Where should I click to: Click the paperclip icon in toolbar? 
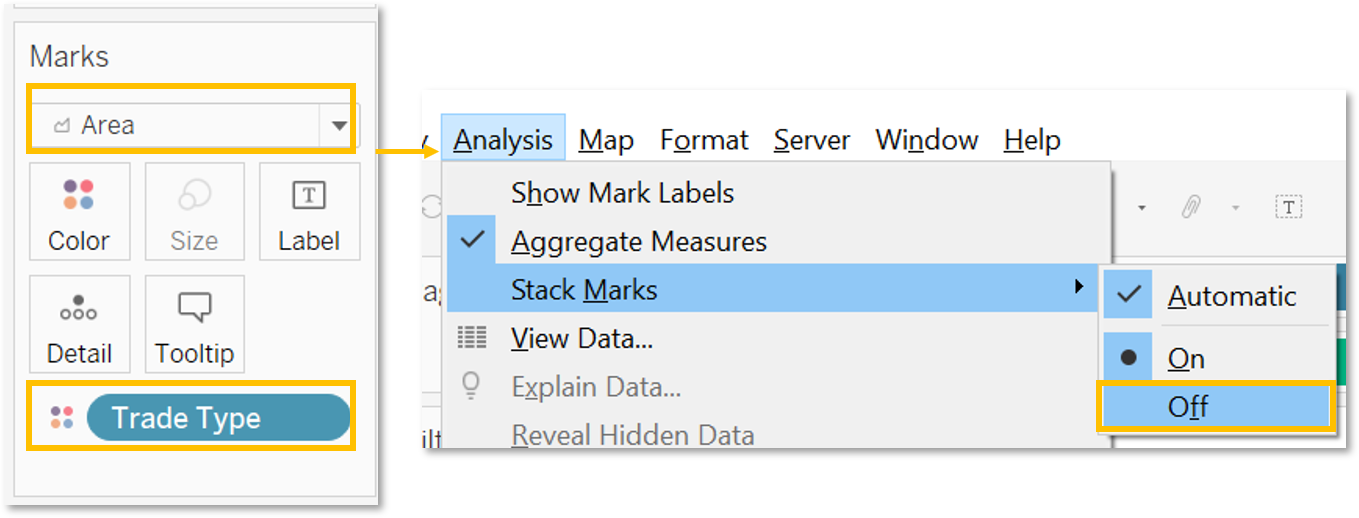click(x=1190, y=207)
